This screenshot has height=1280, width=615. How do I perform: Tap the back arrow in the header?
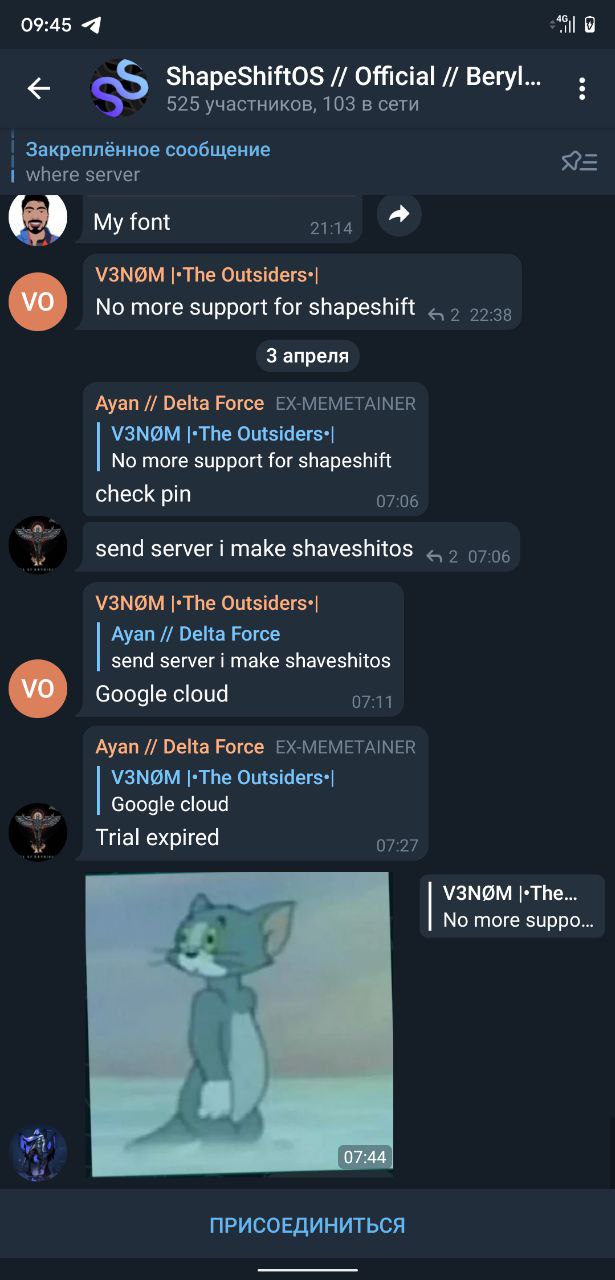click(38, 89)
